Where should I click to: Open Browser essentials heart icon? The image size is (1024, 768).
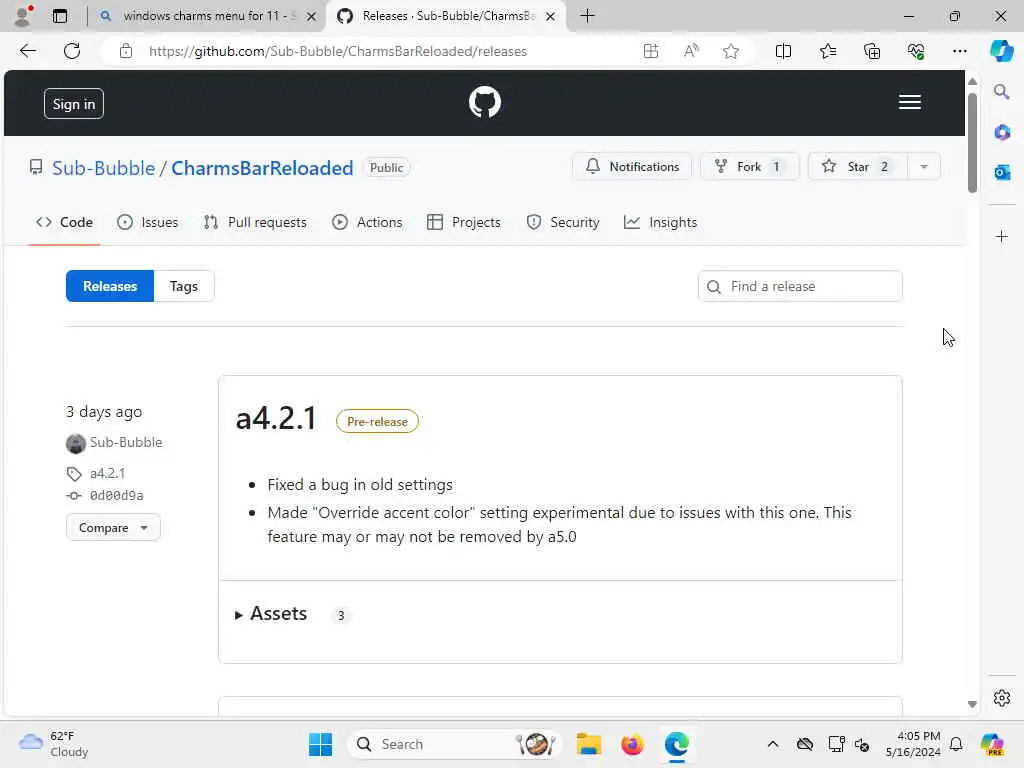coord(916,51)
